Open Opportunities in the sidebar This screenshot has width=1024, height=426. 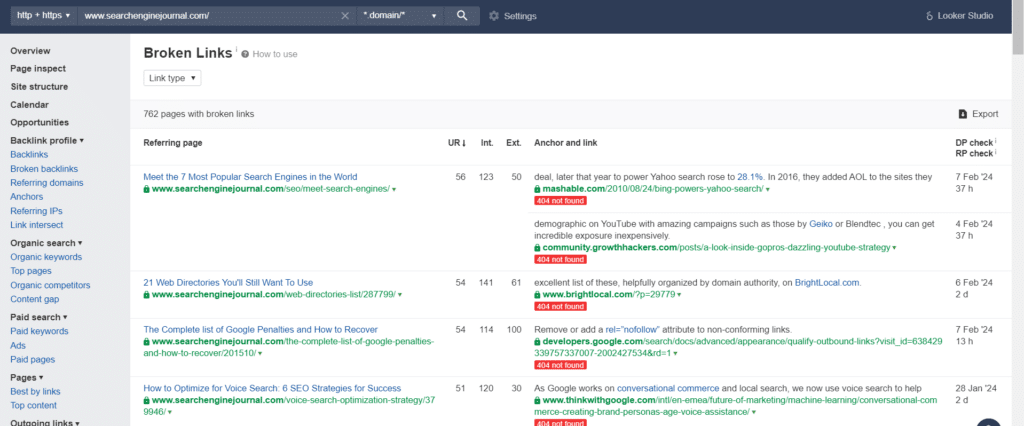(39, 122)
